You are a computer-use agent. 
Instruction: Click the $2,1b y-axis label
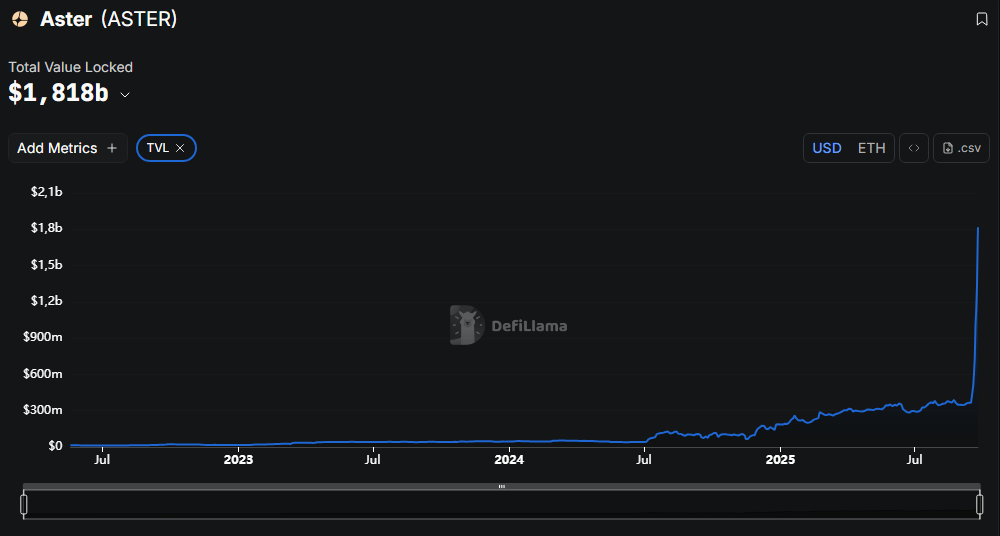tap(47, 192)
